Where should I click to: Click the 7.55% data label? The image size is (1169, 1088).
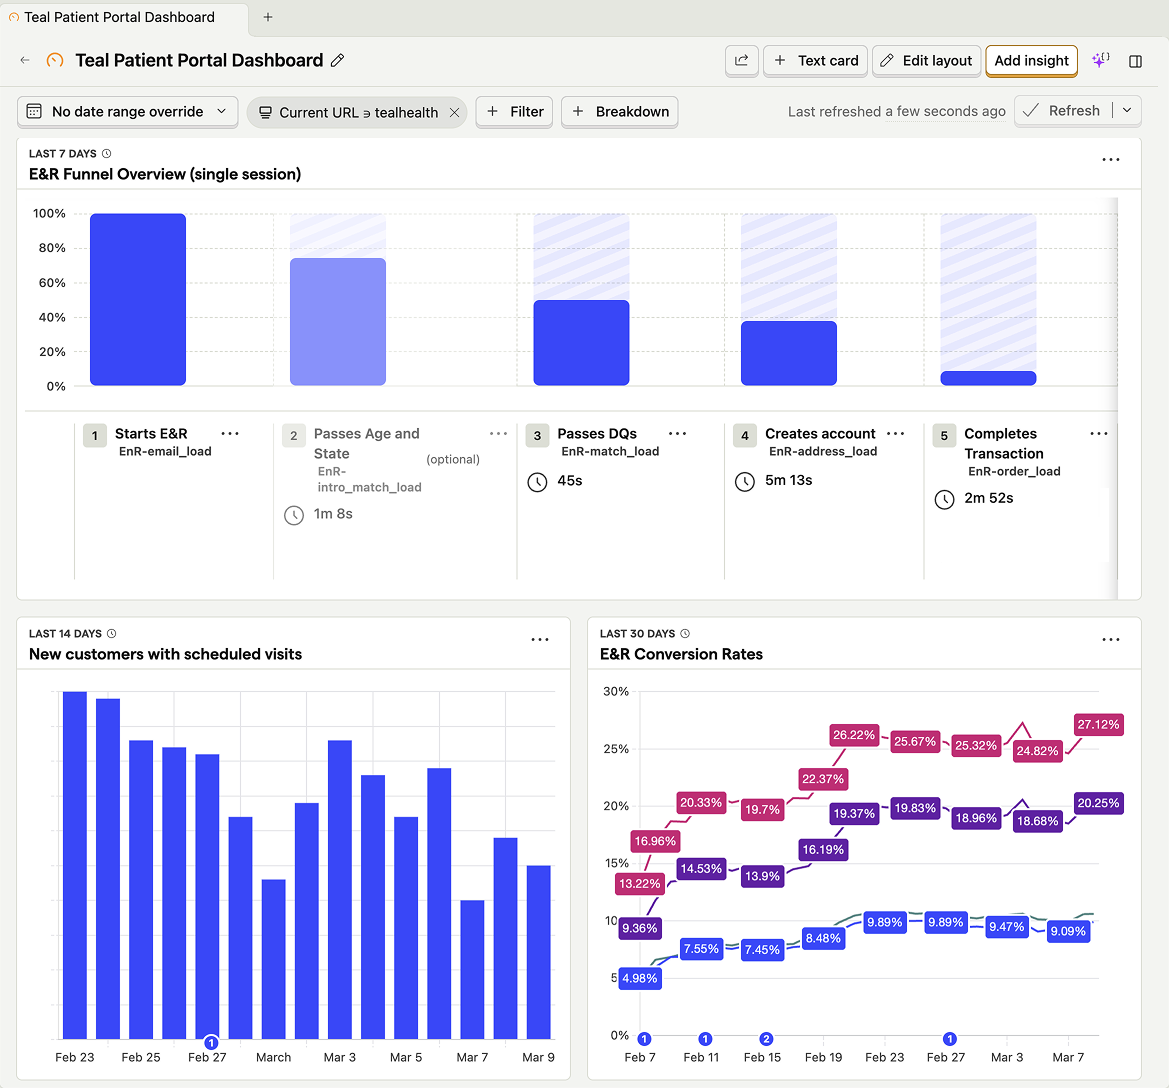702,949
